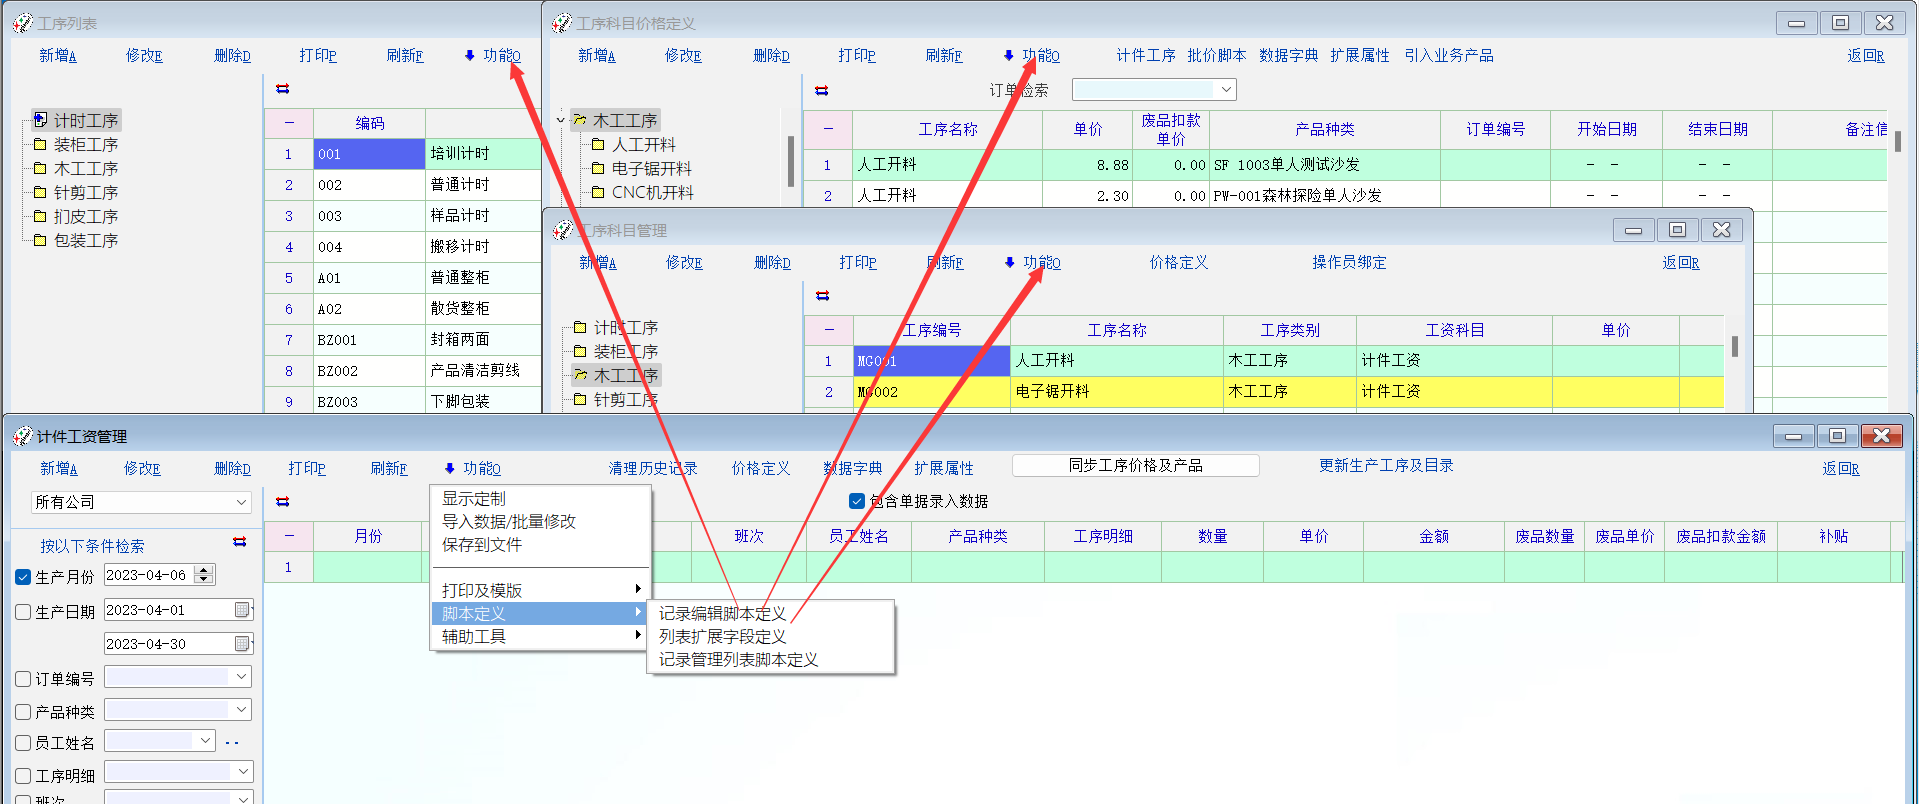Open calendar picker for 2023-04-01 date field
This screenshot has height=804, width=1920.
242,610
